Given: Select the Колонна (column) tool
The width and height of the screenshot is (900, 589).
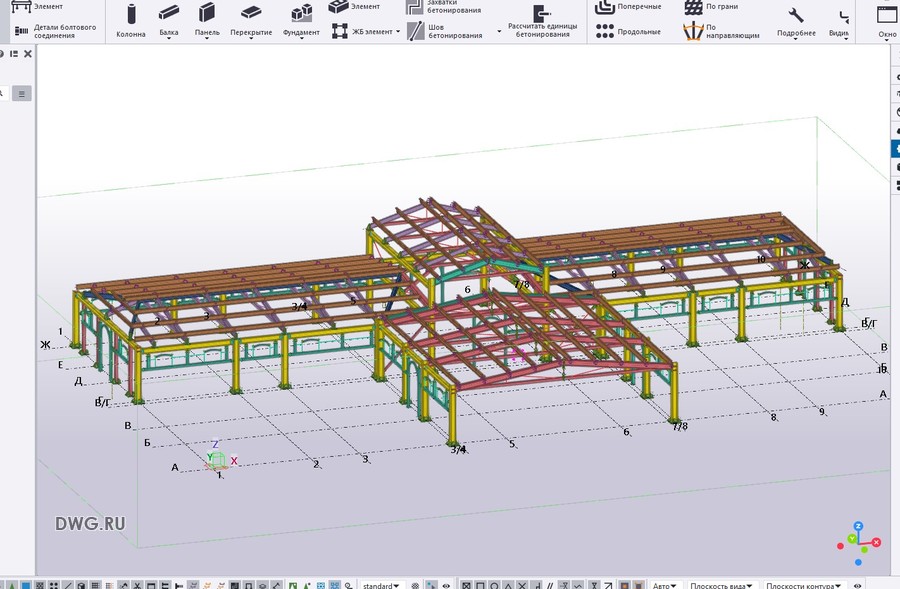Looking at the screenshot, I should [130, 14].
